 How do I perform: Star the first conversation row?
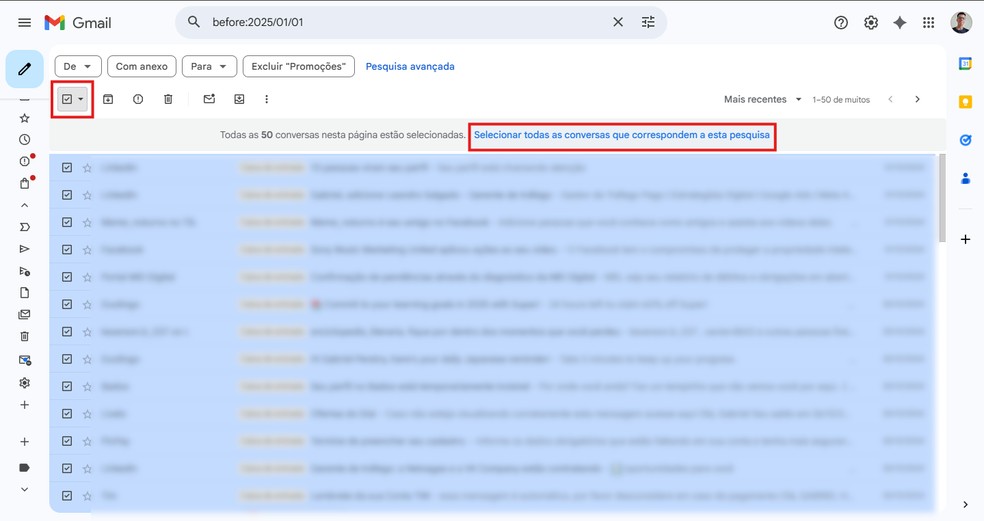(x=87, y=168)
